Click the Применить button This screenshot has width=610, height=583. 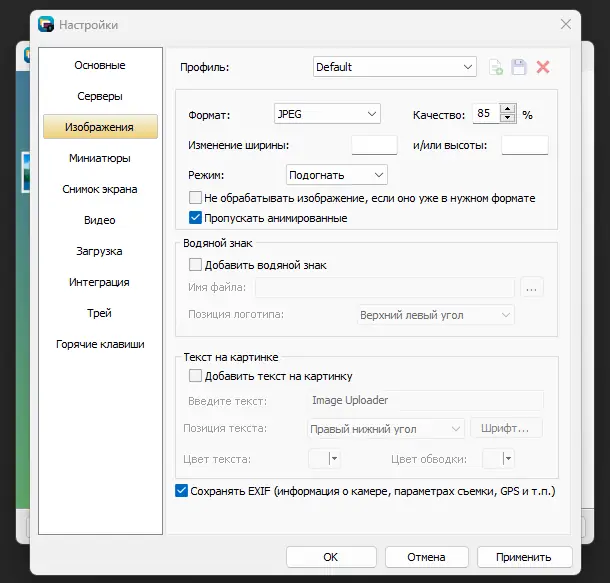524,557
